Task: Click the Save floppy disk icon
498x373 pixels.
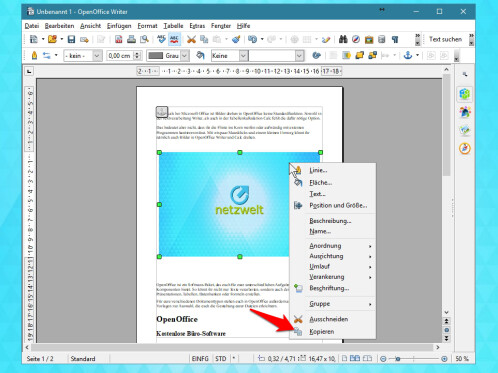Action: pyautogui.click(x=71, y=39)
